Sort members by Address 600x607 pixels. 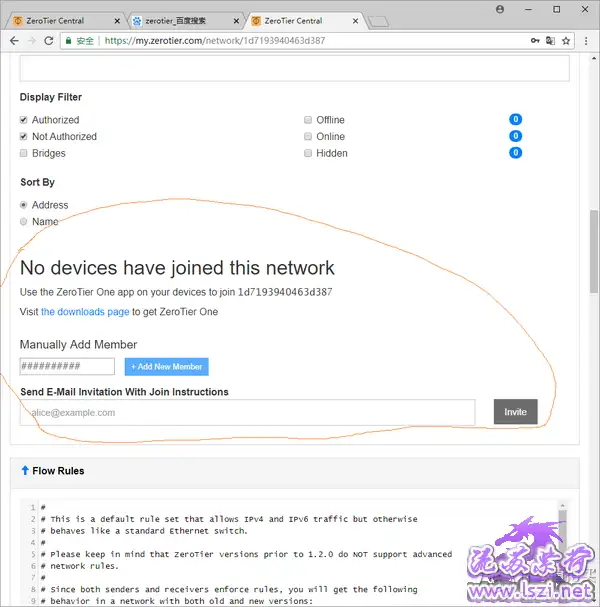tap(24, 205)
